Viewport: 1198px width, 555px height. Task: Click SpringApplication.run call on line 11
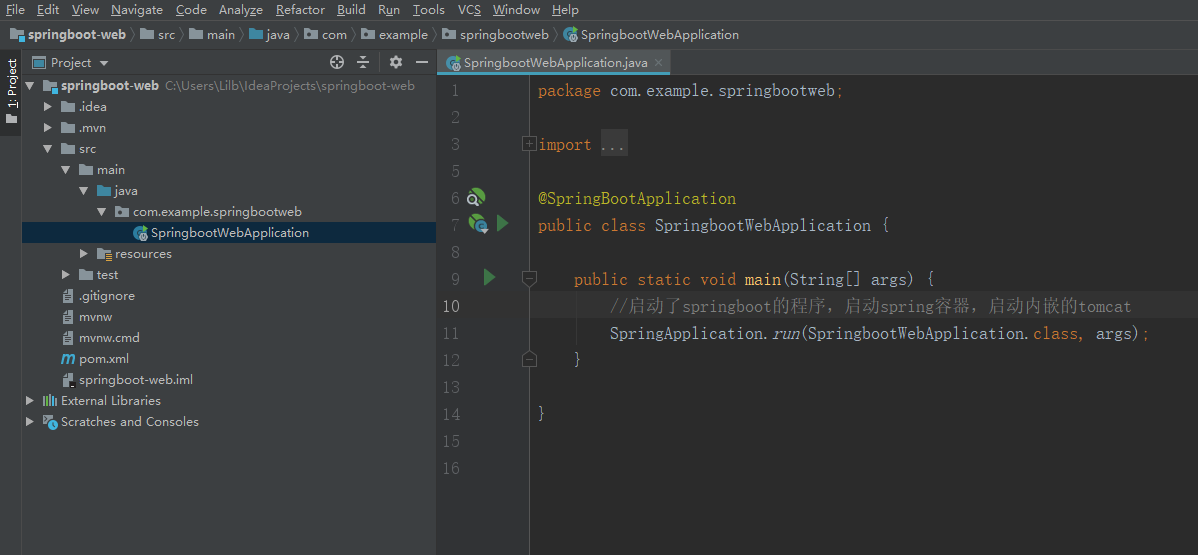879,333
